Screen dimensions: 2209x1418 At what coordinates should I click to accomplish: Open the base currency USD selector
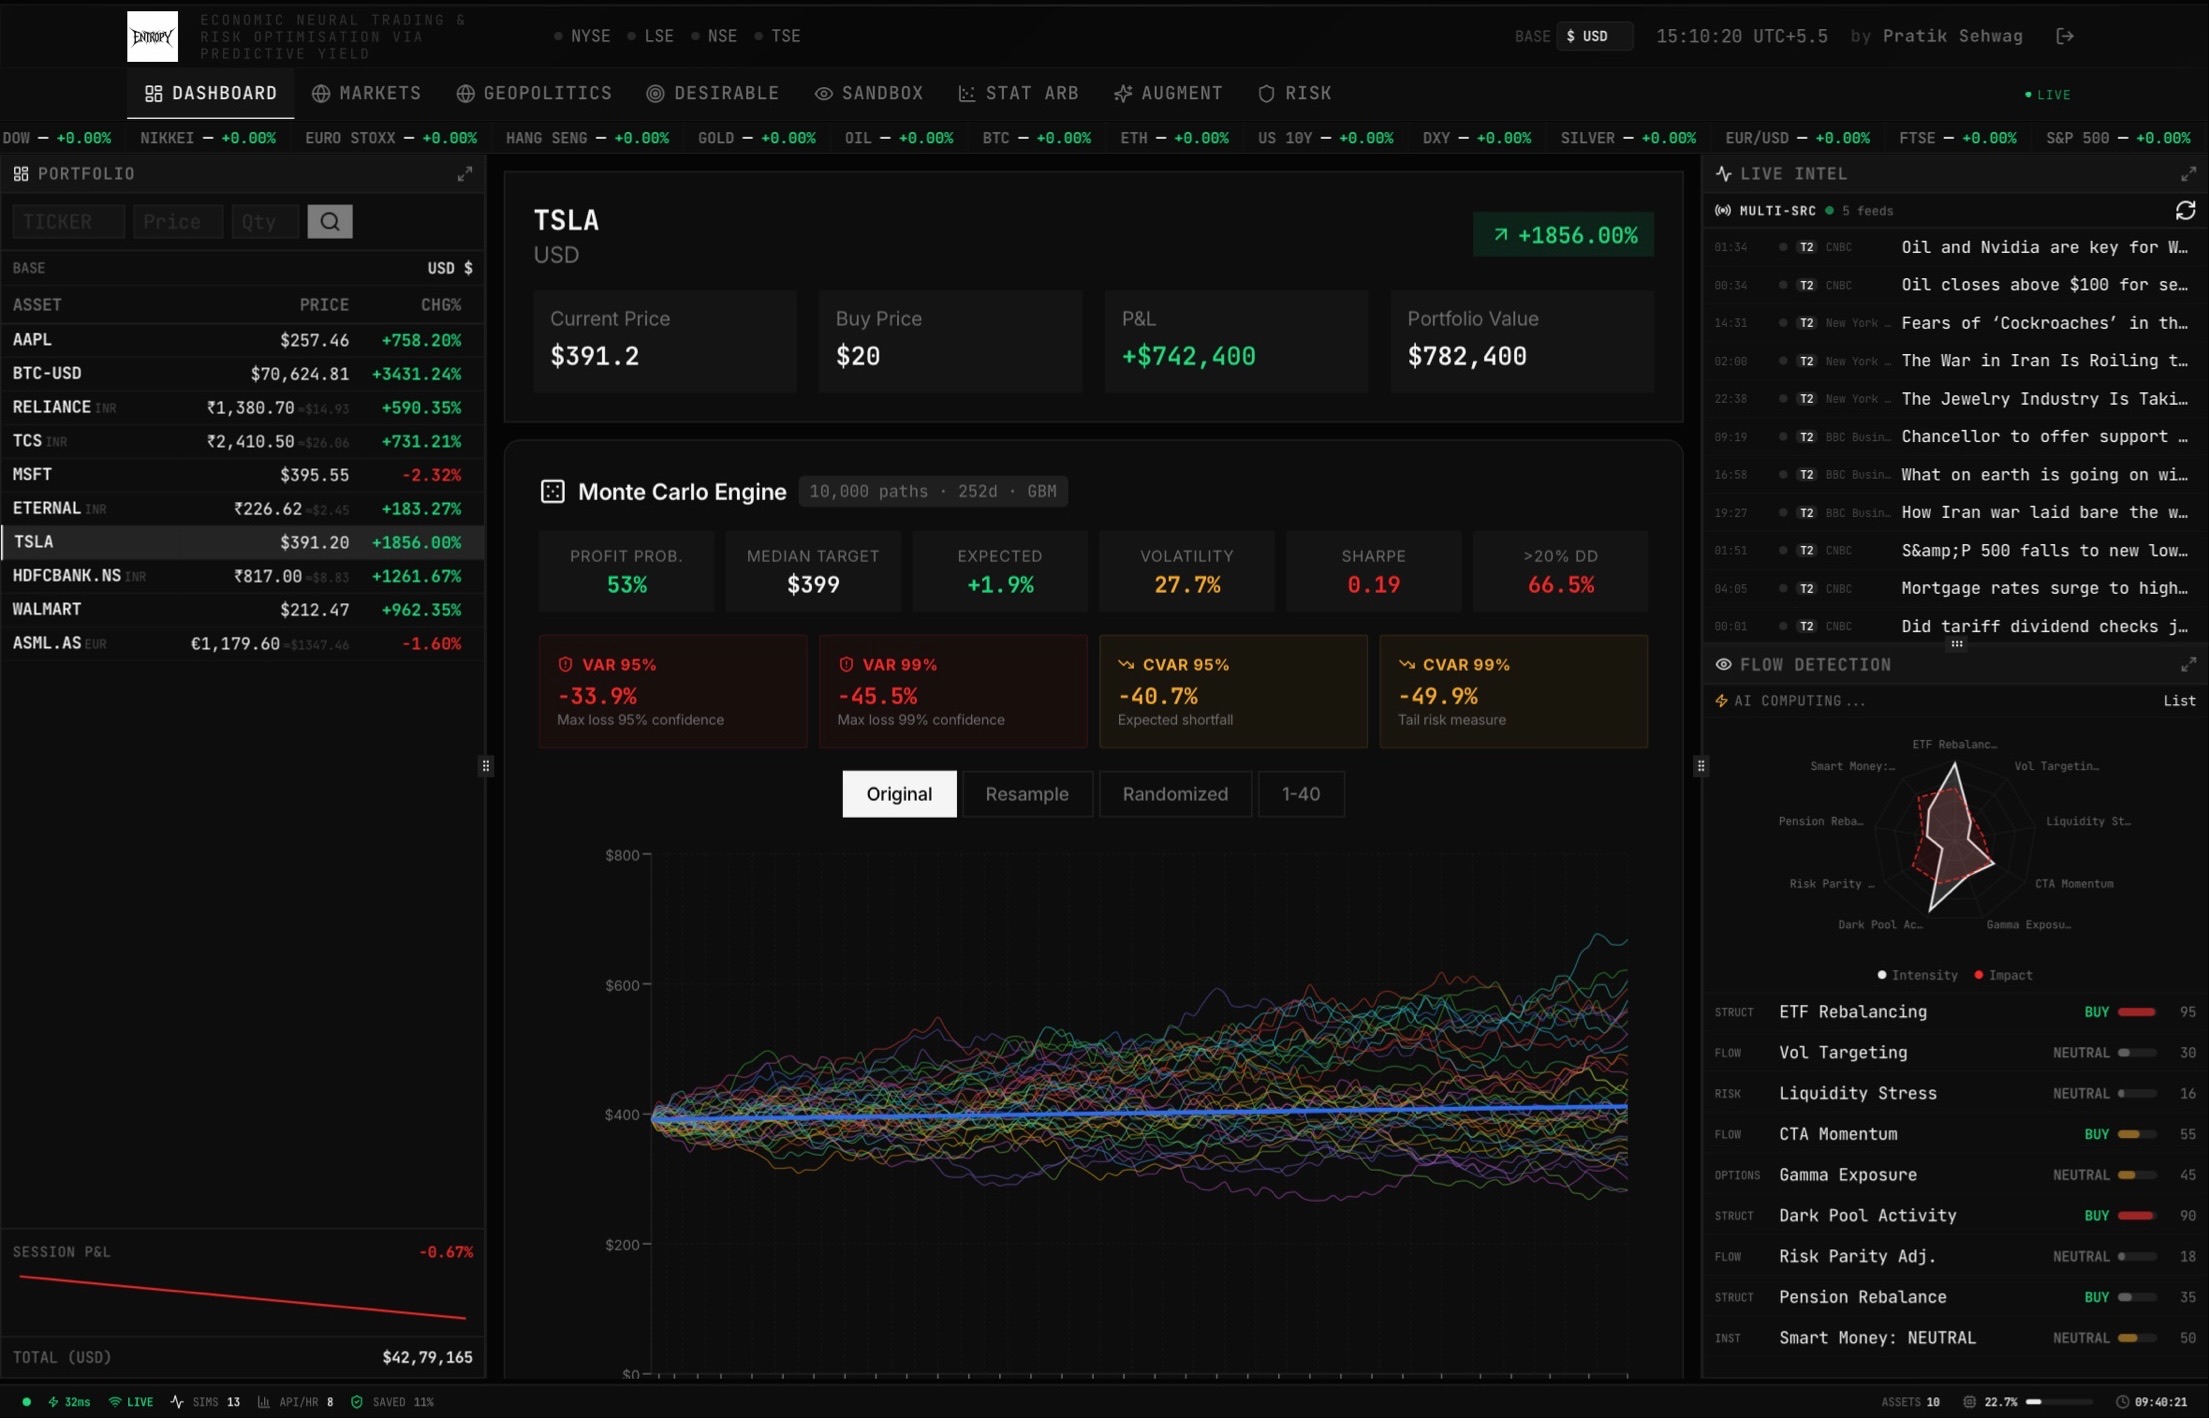tap(1593, 36)
